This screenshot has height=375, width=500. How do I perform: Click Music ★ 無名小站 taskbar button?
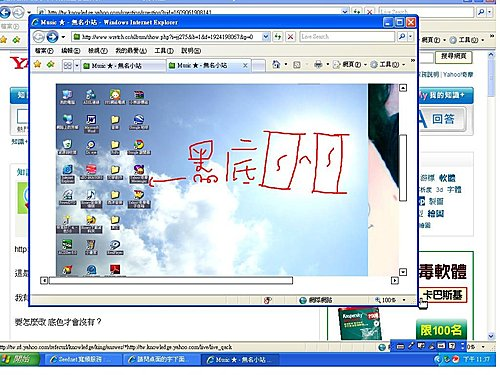point(240,360)
